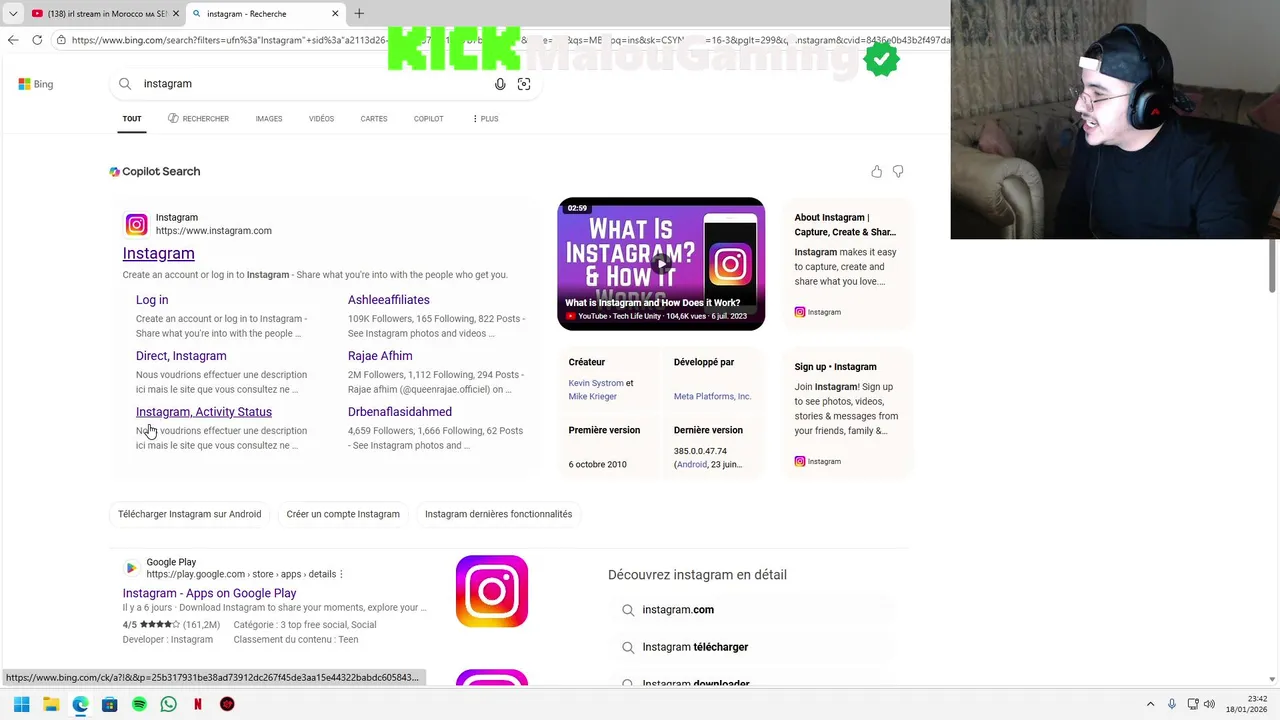
Task: Open the Rajae Afhim sitelink
Action: (x=380, y=356)
